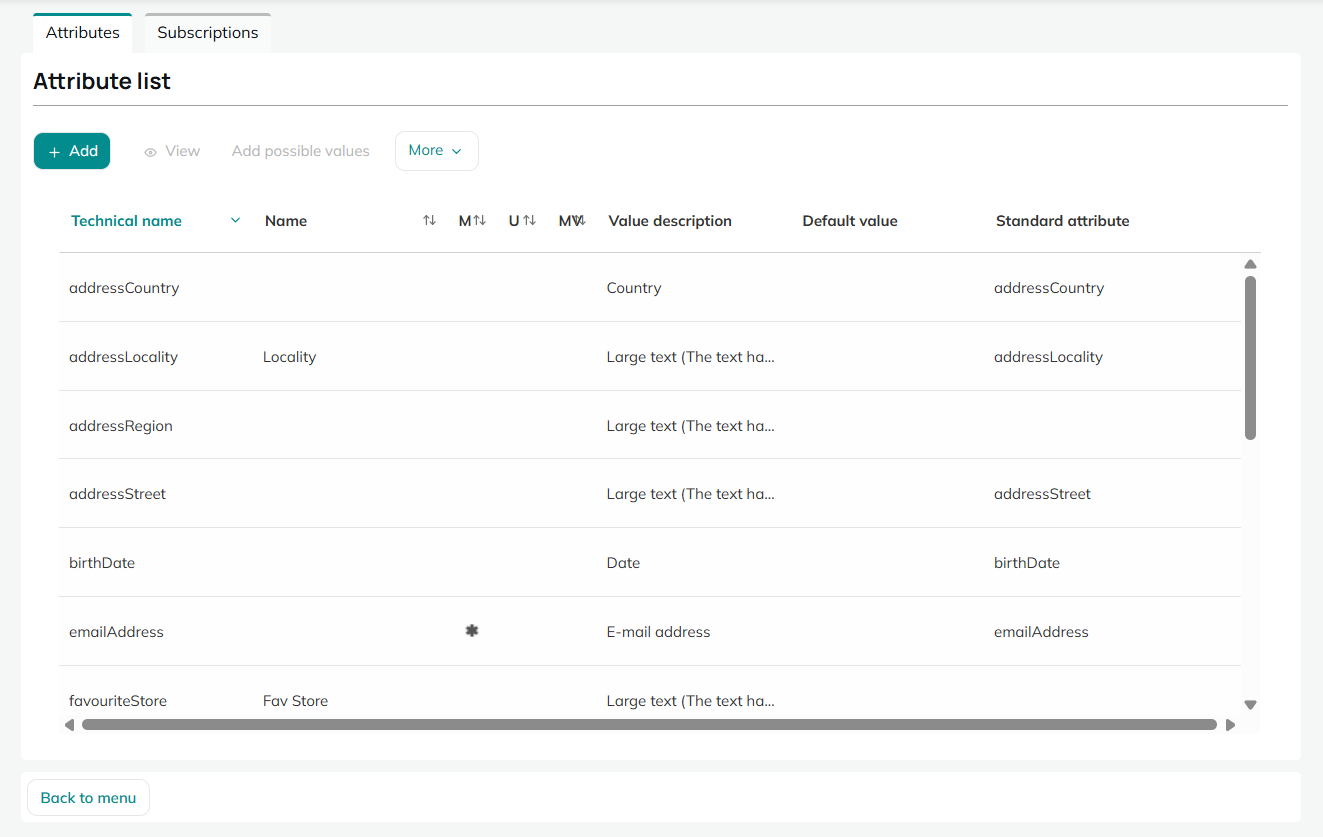This screenshot has height=837, width=1323.
Task: Click birthDate in Standard attribute column
Action: pyautogui.click(x=1027, y=563)
